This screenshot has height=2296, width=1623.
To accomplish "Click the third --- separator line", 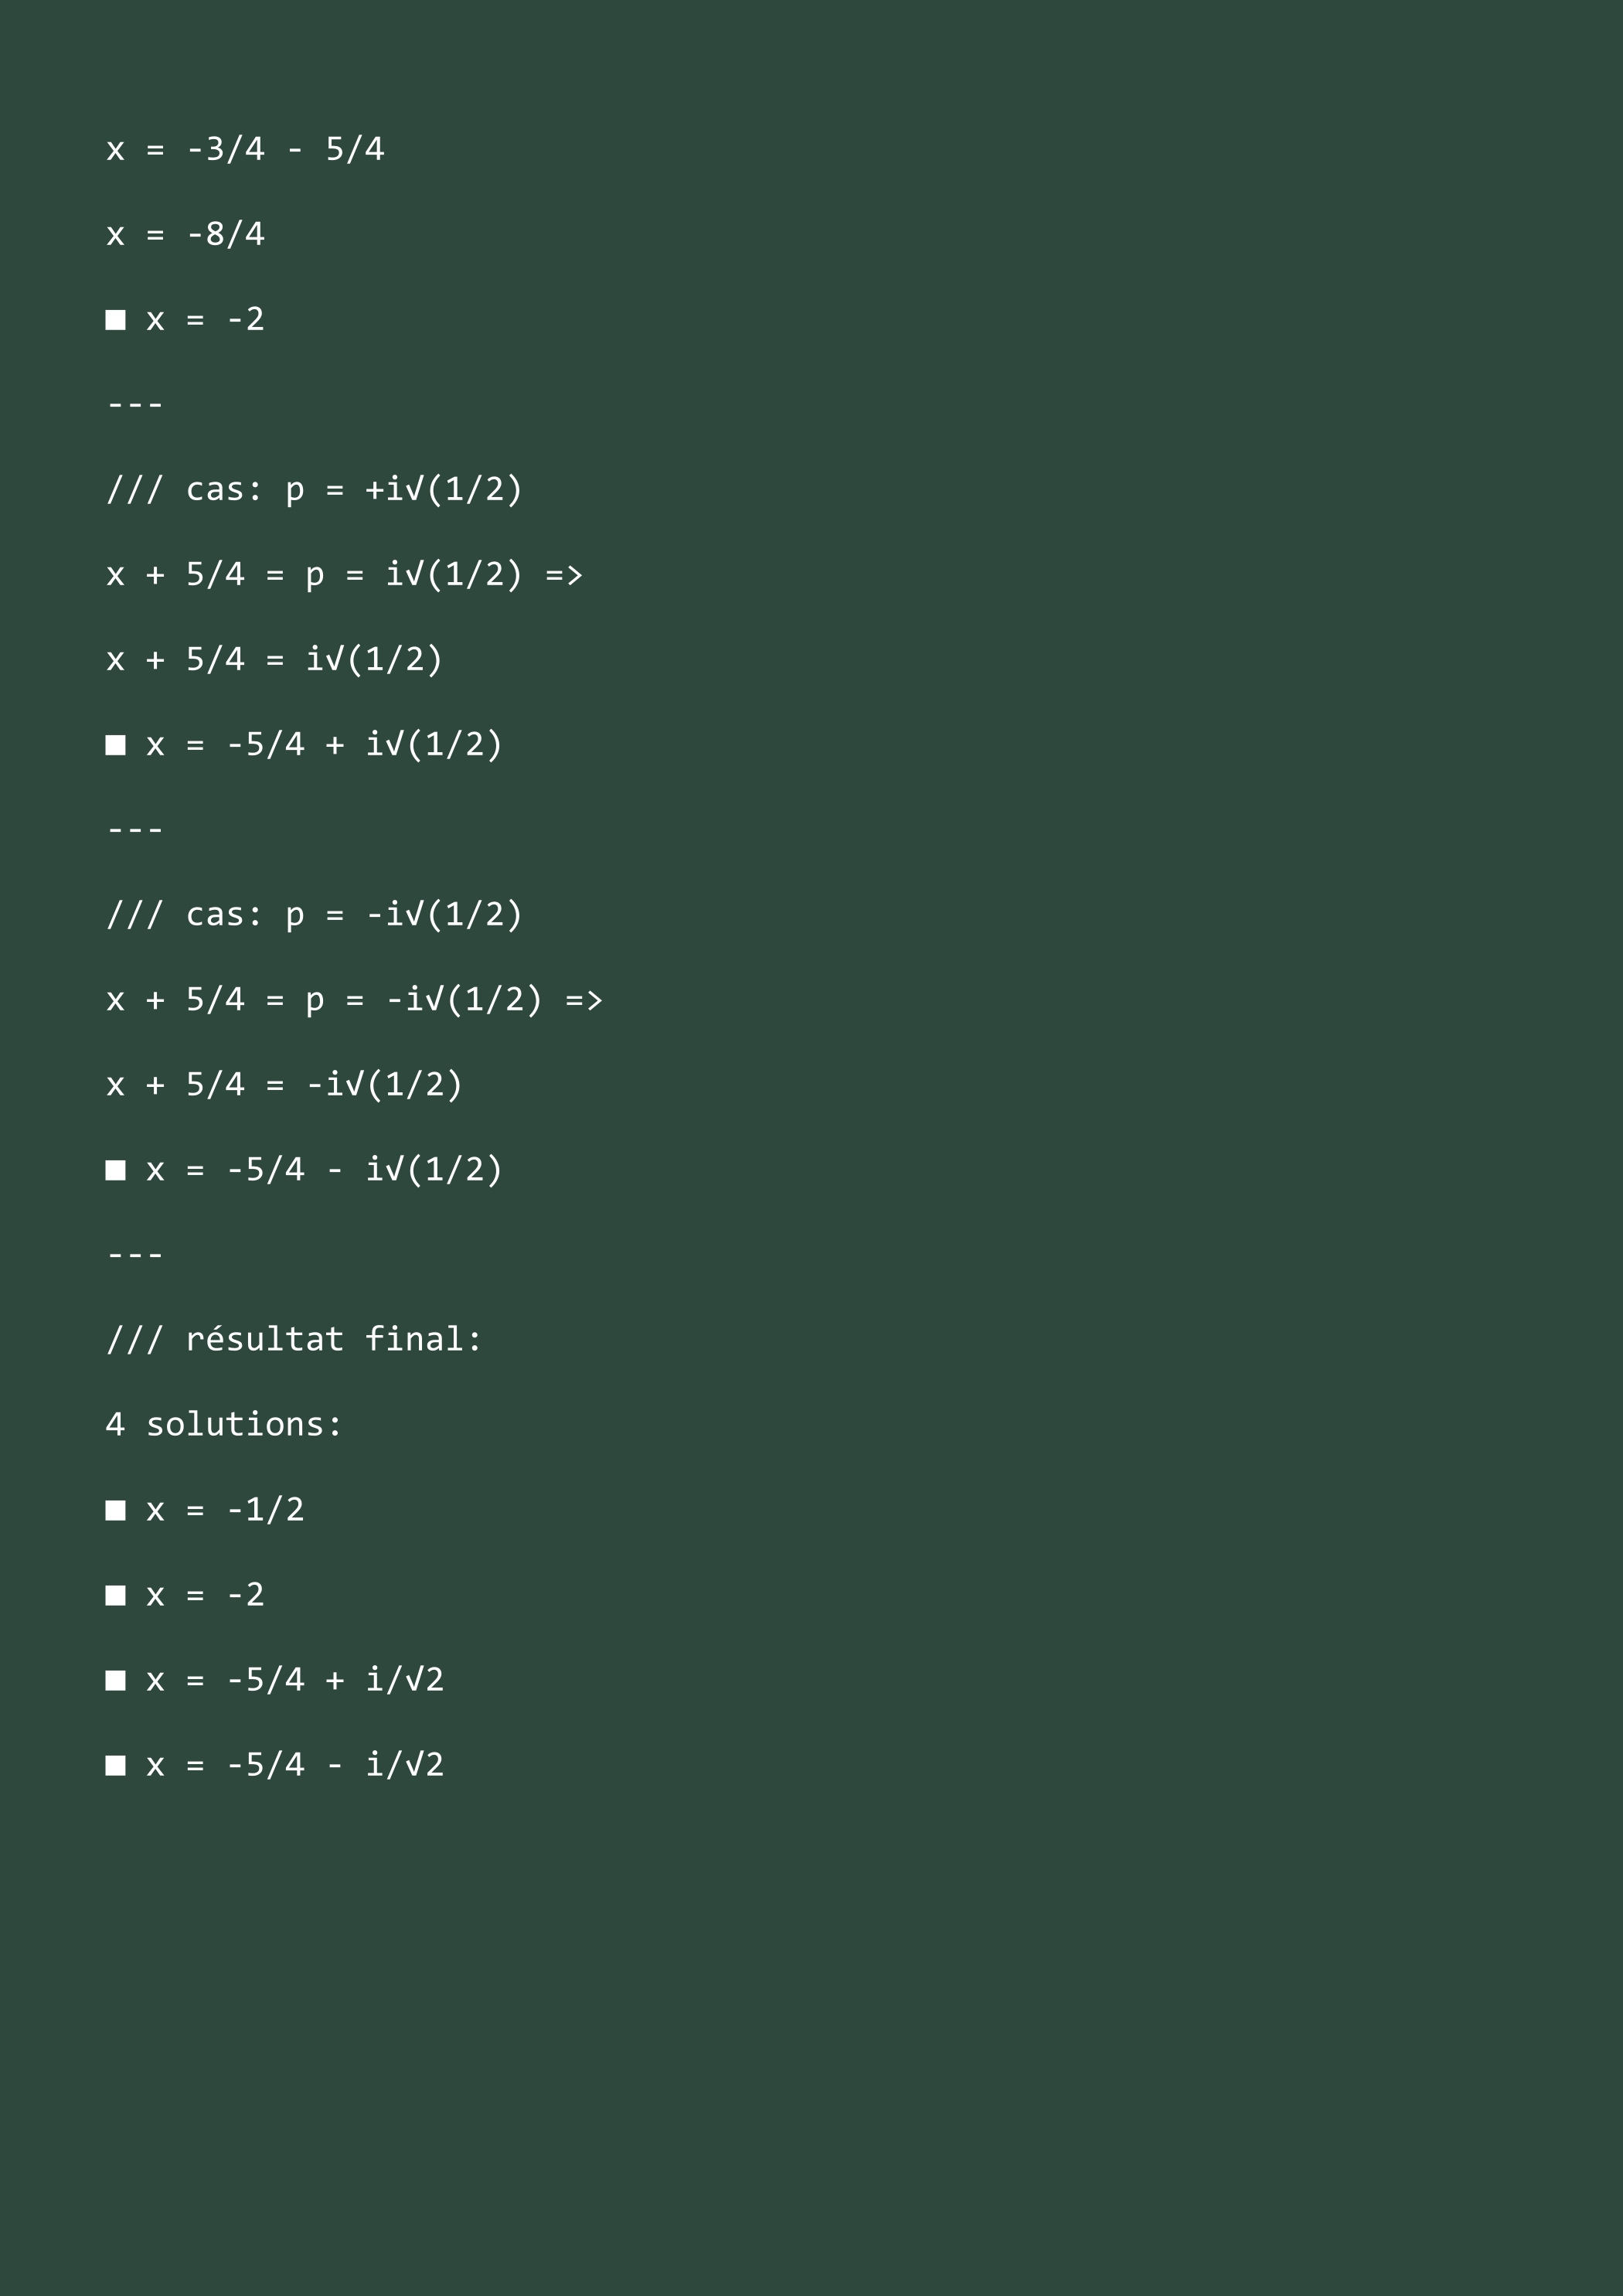I will [x=135, y=1255].
